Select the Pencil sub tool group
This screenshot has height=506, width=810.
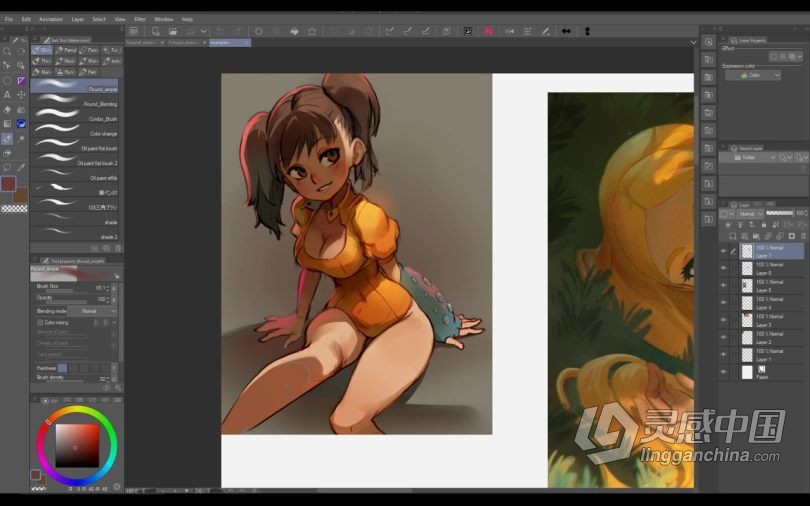point(66,50)
